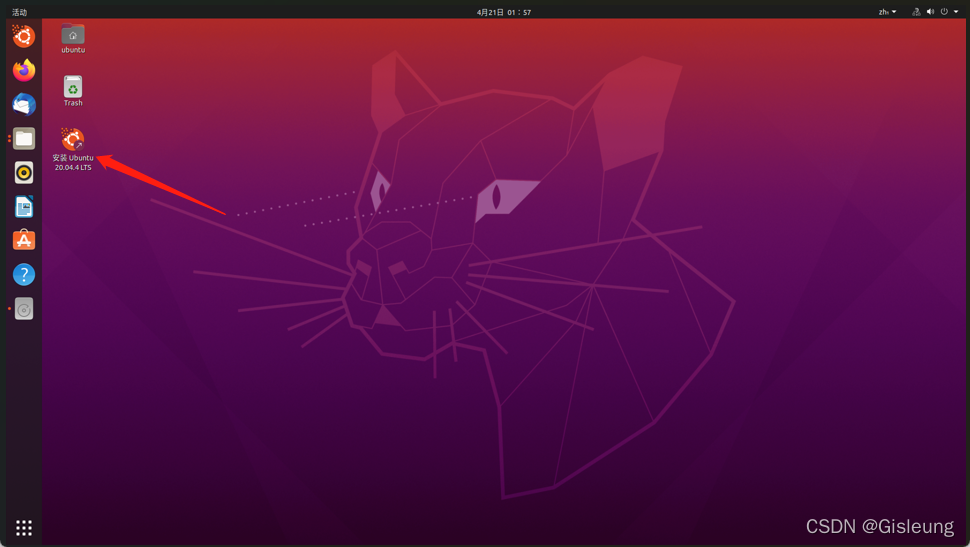Open Ubuntu Software store

point(24,240)
